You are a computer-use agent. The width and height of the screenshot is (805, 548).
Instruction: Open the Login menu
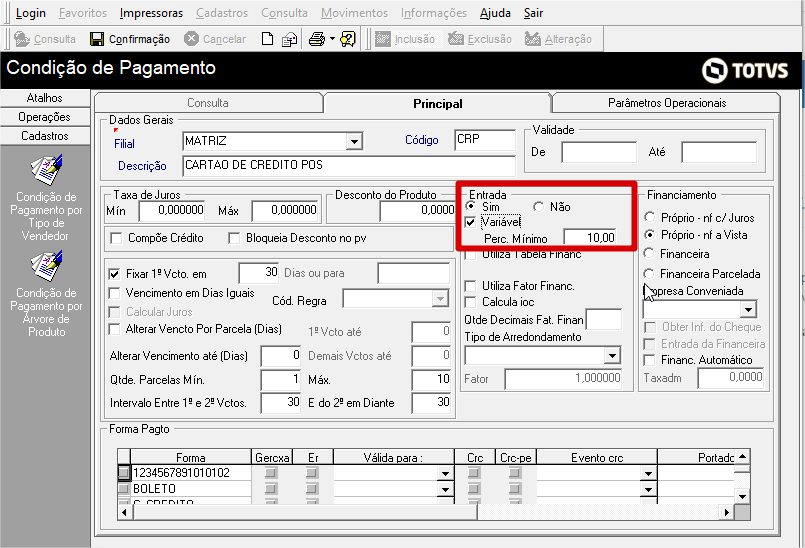click(30, 13)
